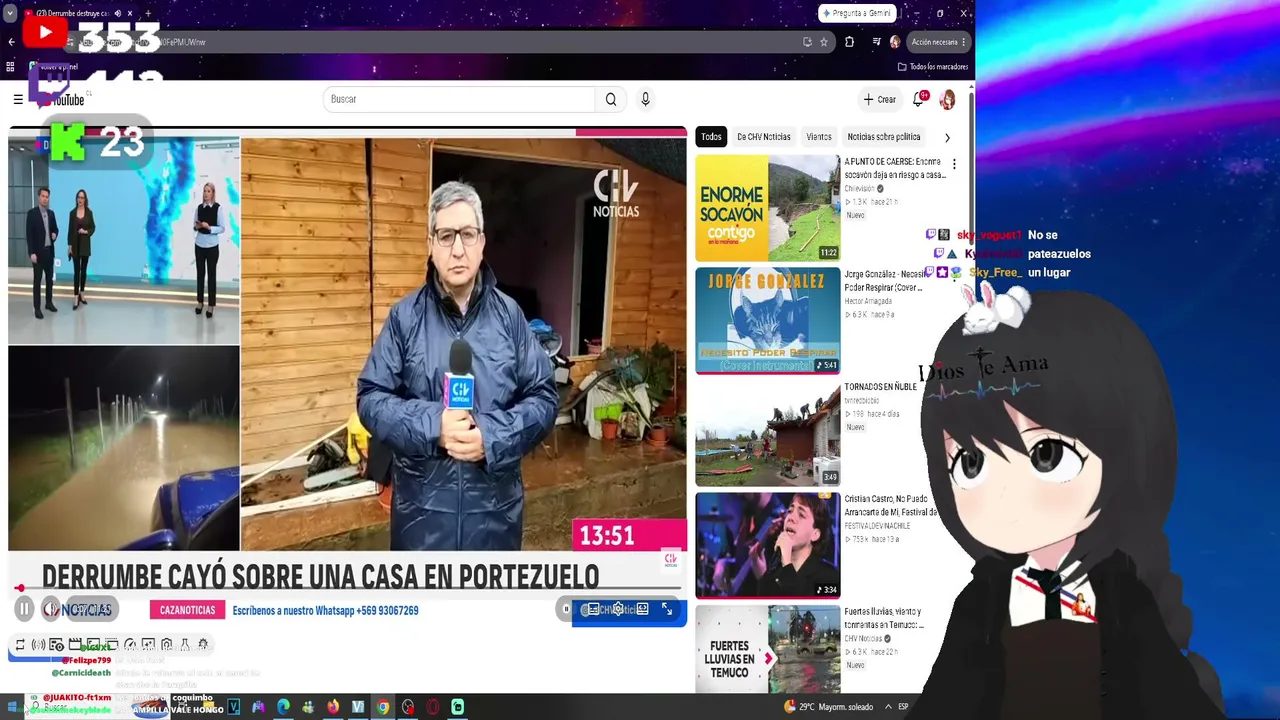The width and height of the screenshot is (1280, 720).
Task: Open the Todos los marcadores folder
Action: click(x=933, y=67)
